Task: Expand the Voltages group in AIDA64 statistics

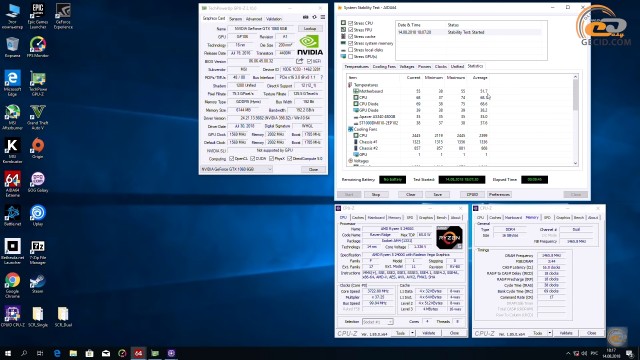Action: click(x=350, y=161)
